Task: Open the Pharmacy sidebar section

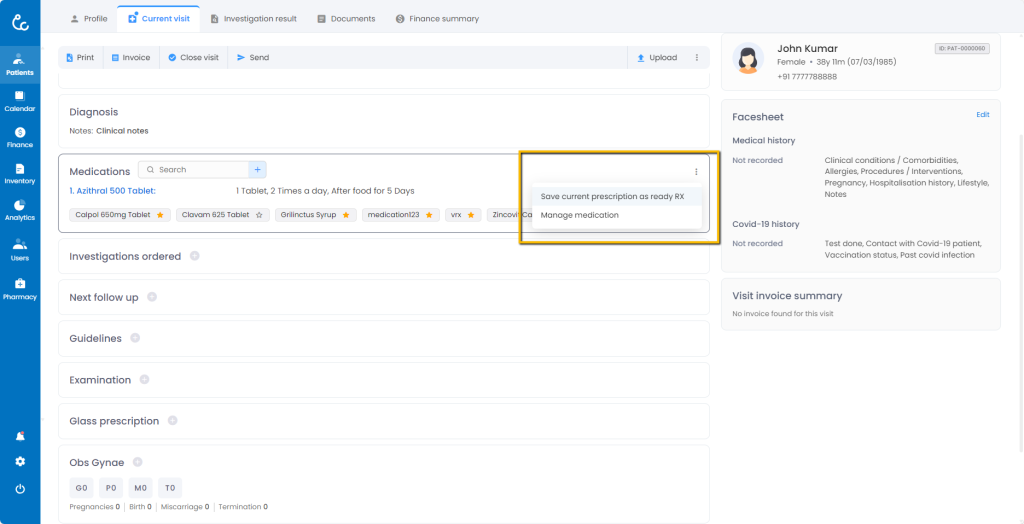Action: pyautogui.click(x=20, y=288)
